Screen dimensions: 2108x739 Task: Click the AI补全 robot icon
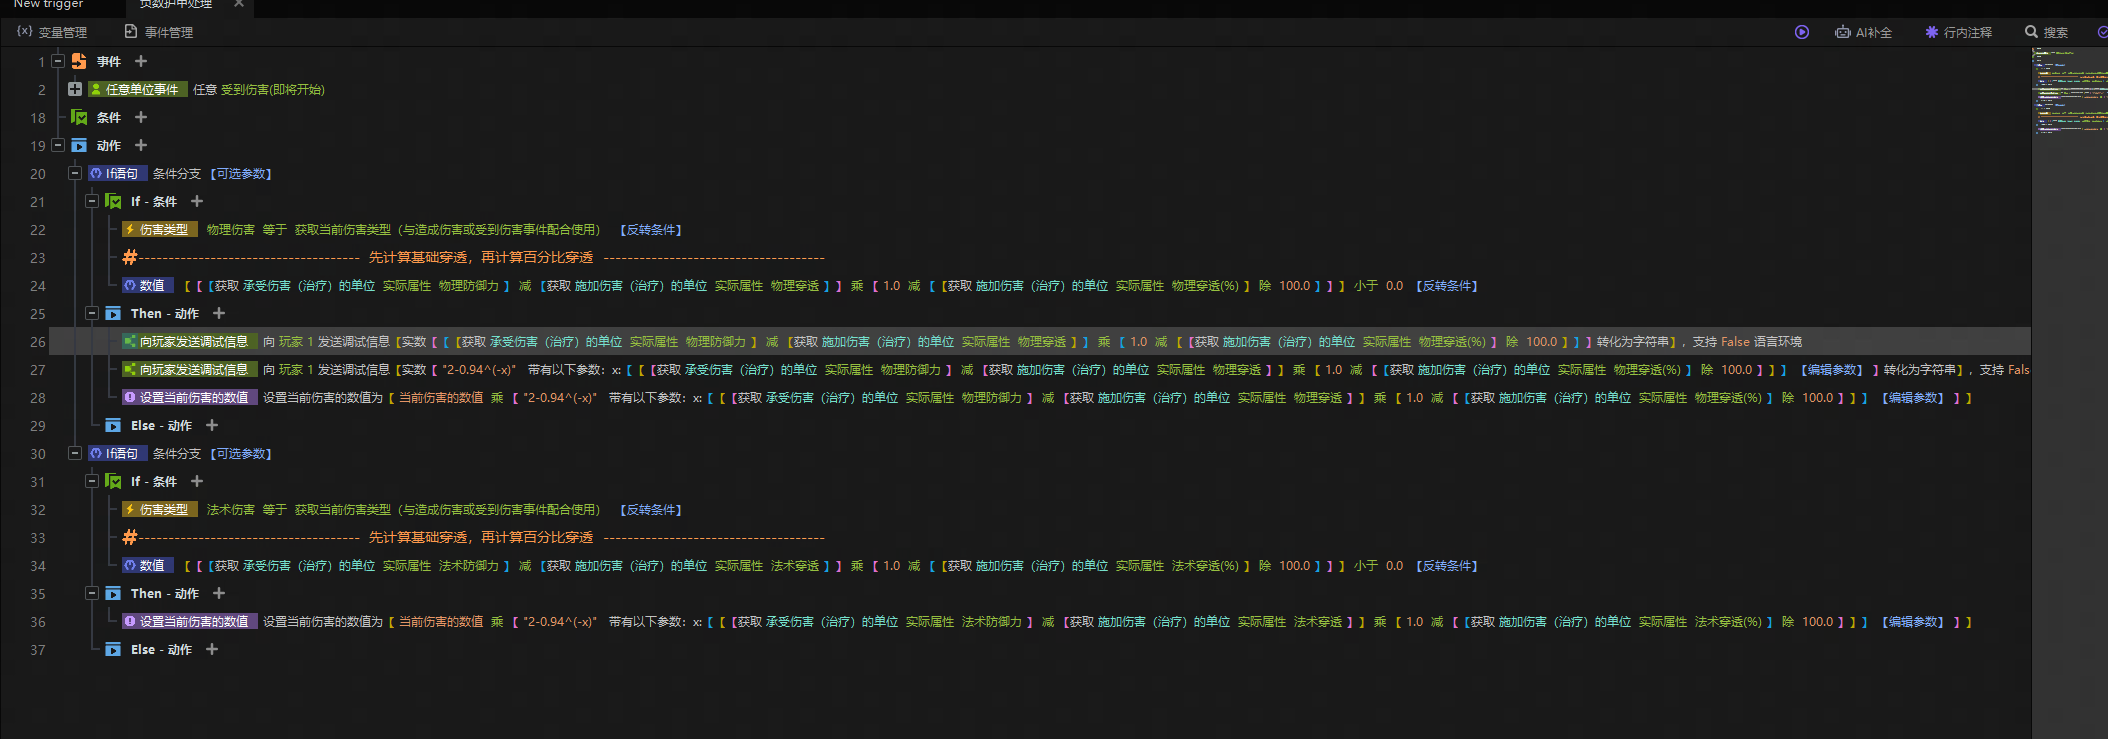tap(1843, 32)
